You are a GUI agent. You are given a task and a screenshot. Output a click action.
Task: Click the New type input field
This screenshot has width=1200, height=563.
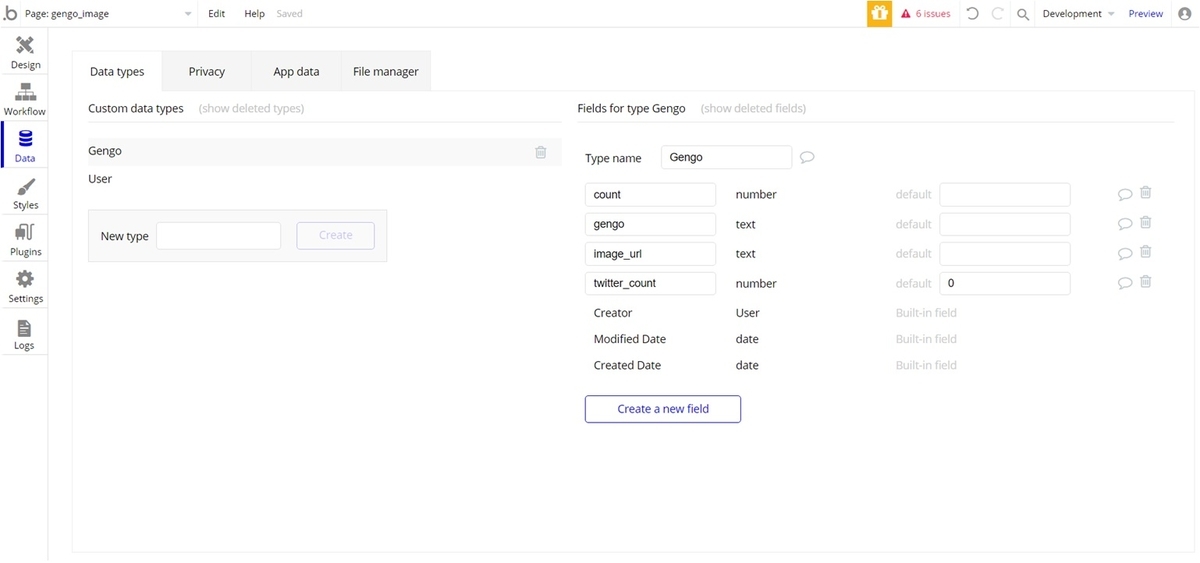click(218, 236)
